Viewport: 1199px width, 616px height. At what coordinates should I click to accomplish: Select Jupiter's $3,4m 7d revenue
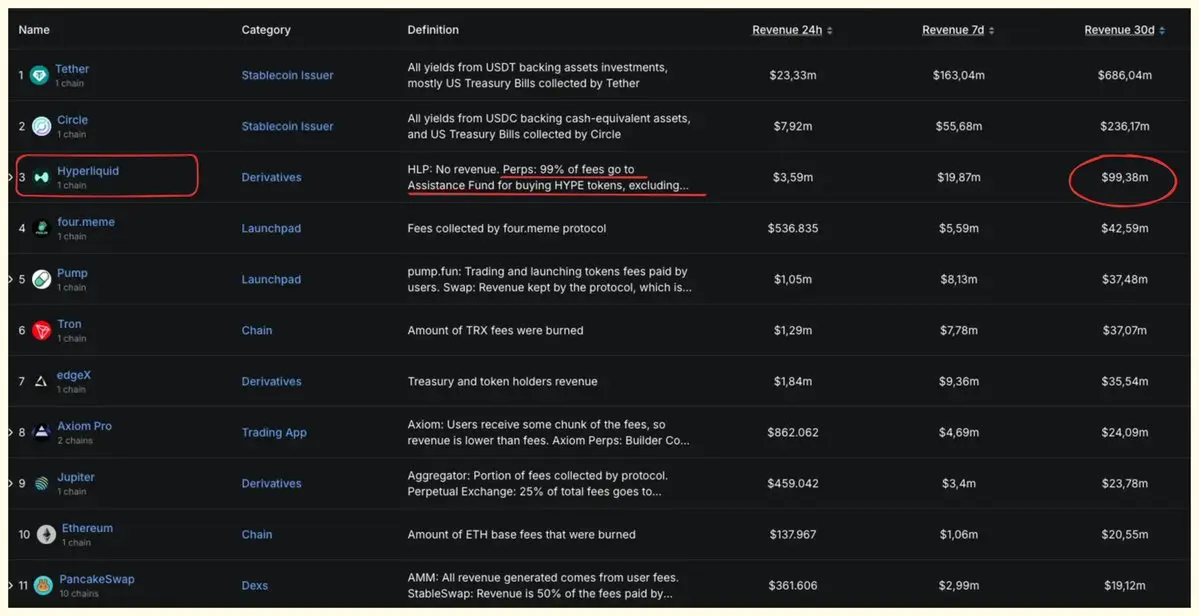(x=958, y=483)
